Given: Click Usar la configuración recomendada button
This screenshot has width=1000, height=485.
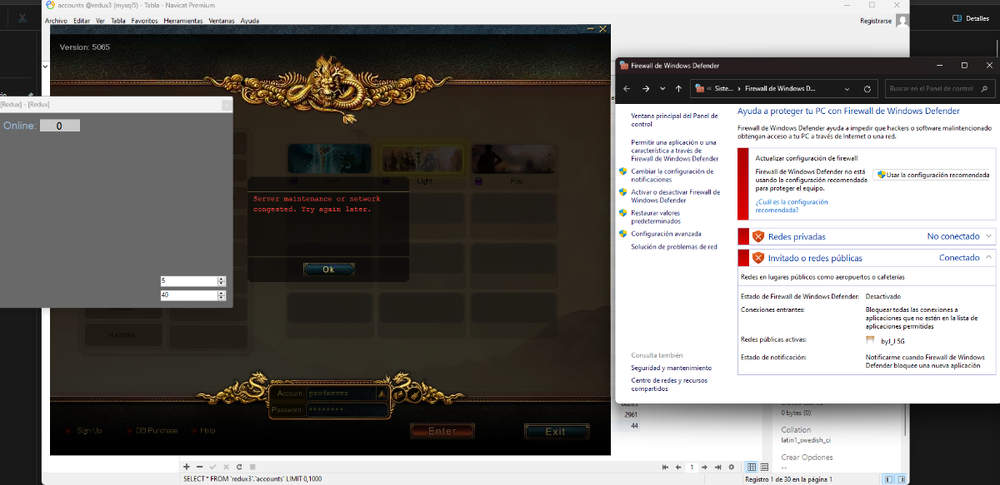Looking at the screenshot, I should (932, 175).
